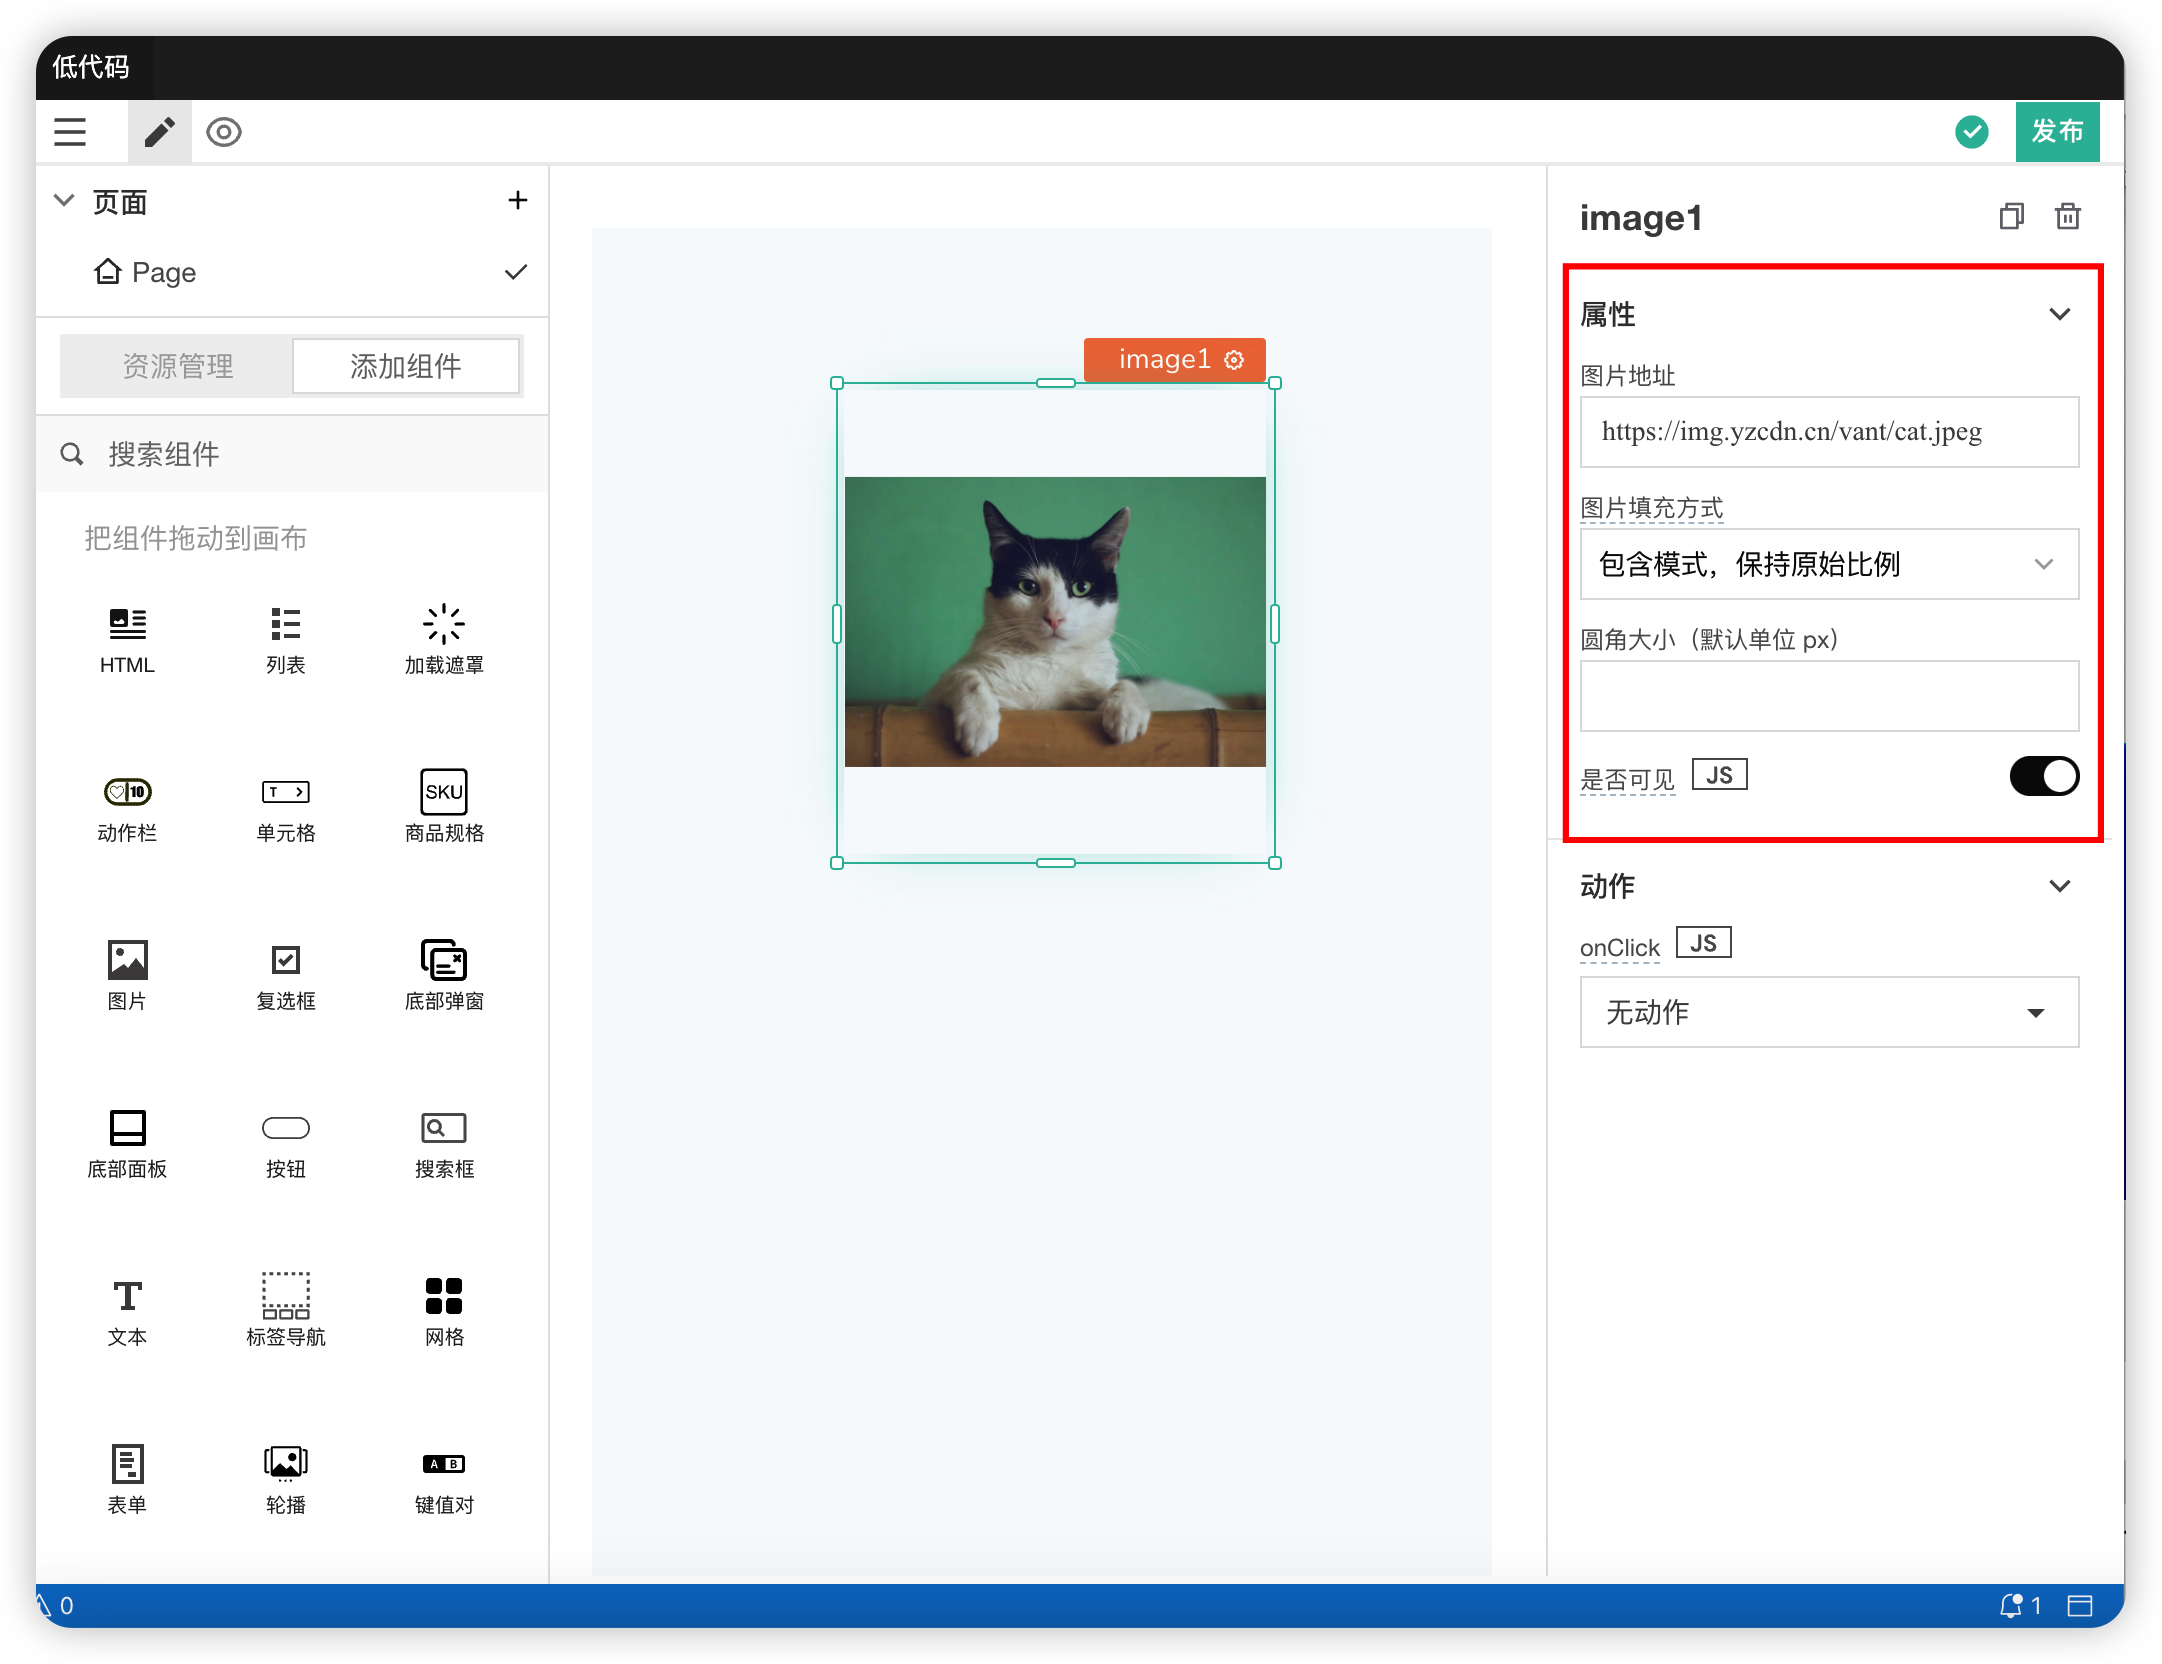Click the 发布 publish button
Screen dimensions: 2162x1664
[x=2056, y=132]
